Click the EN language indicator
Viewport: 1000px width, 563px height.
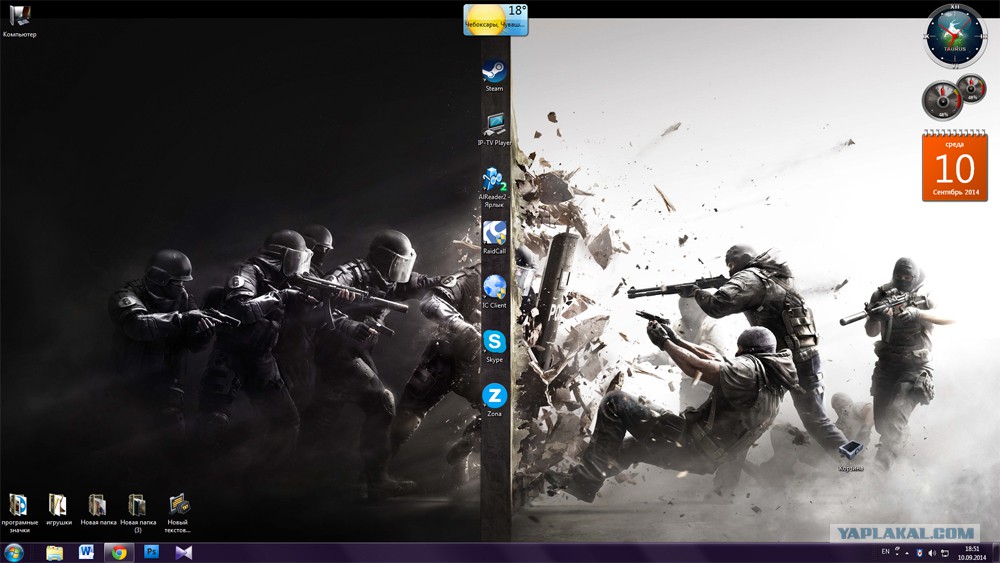pos(885,552)
